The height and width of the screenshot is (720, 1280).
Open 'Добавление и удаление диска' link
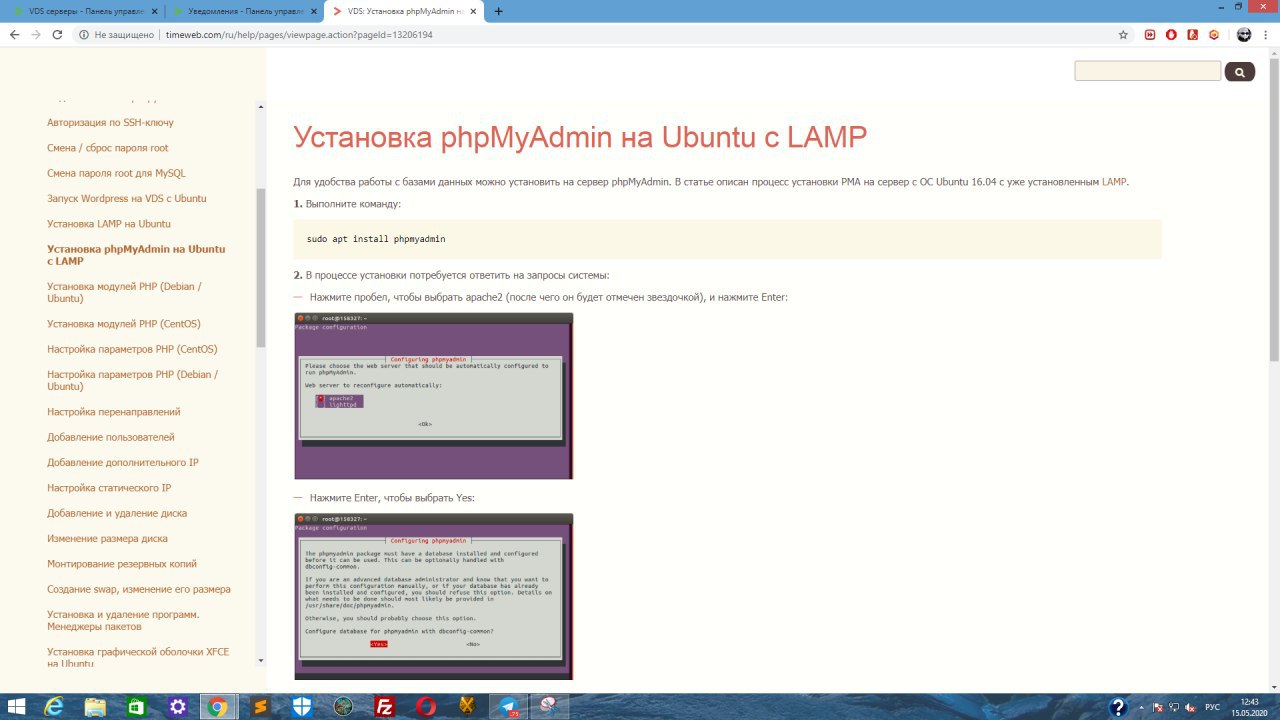click(117, 513)
